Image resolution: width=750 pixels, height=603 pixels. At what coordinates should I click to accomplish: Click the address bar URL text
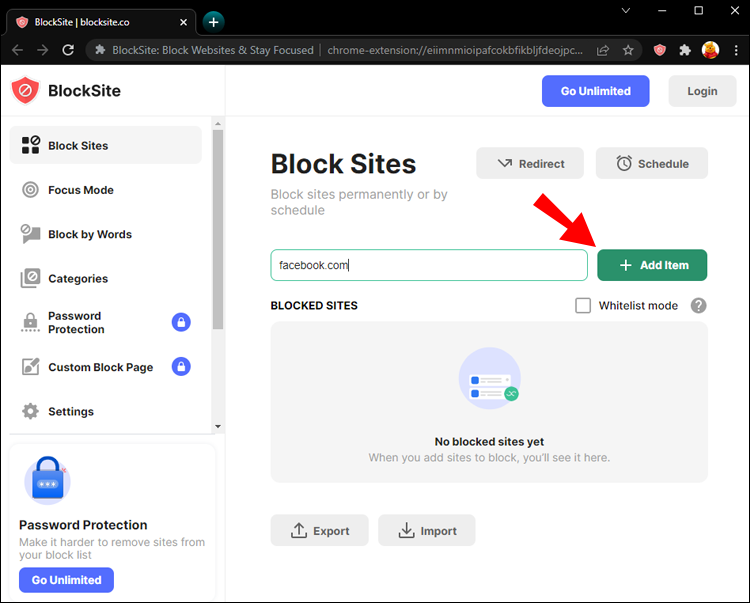click(x=455, y=50)
